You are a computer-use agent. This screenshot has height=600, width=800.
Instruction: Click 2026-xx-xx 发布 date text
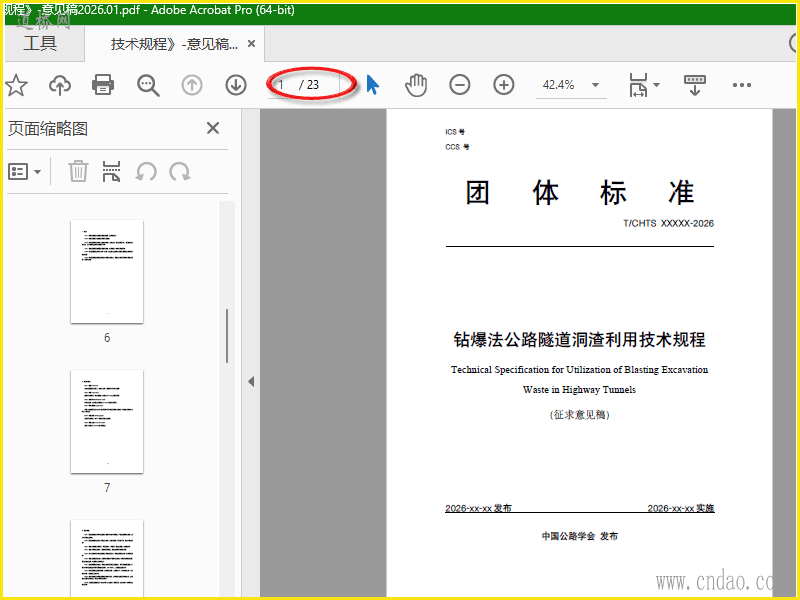(478, 508)
